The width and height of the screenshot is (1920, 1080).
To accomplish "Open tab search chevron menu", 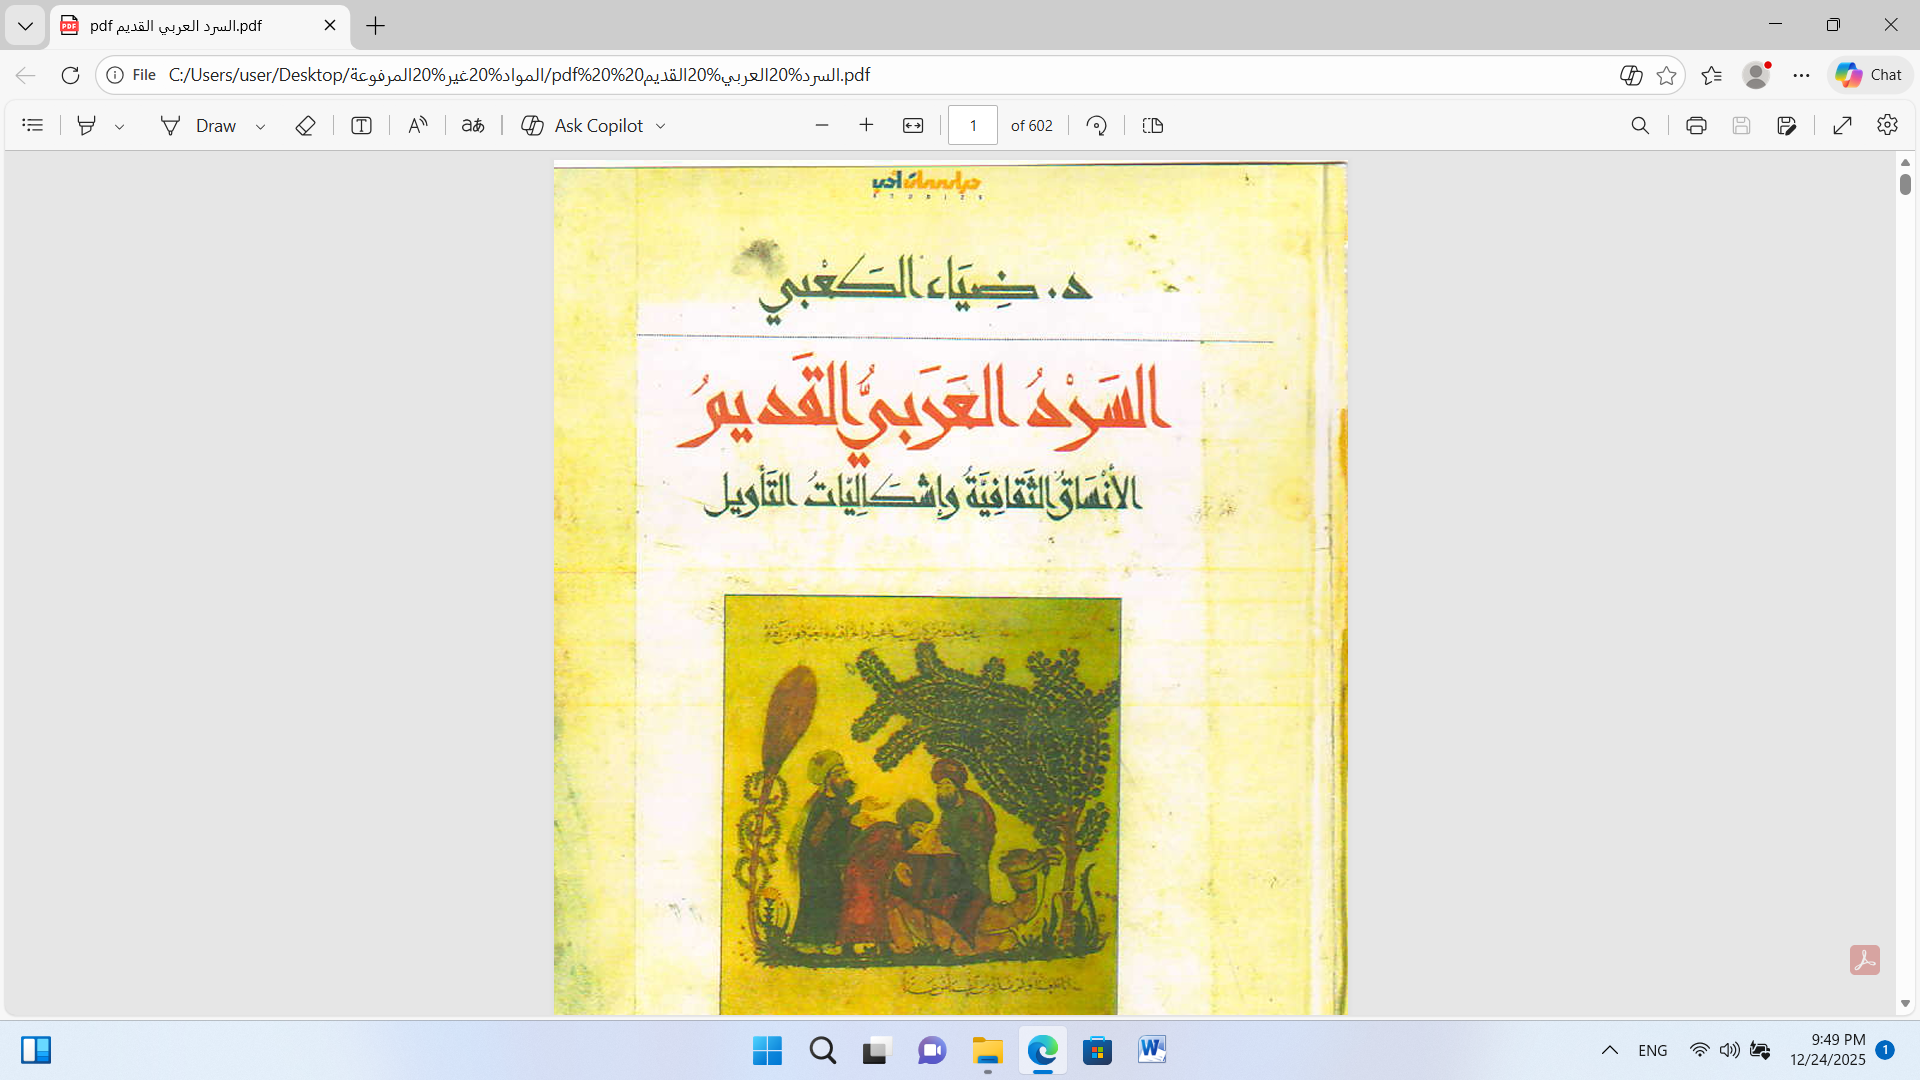I will tap(25, 26).
